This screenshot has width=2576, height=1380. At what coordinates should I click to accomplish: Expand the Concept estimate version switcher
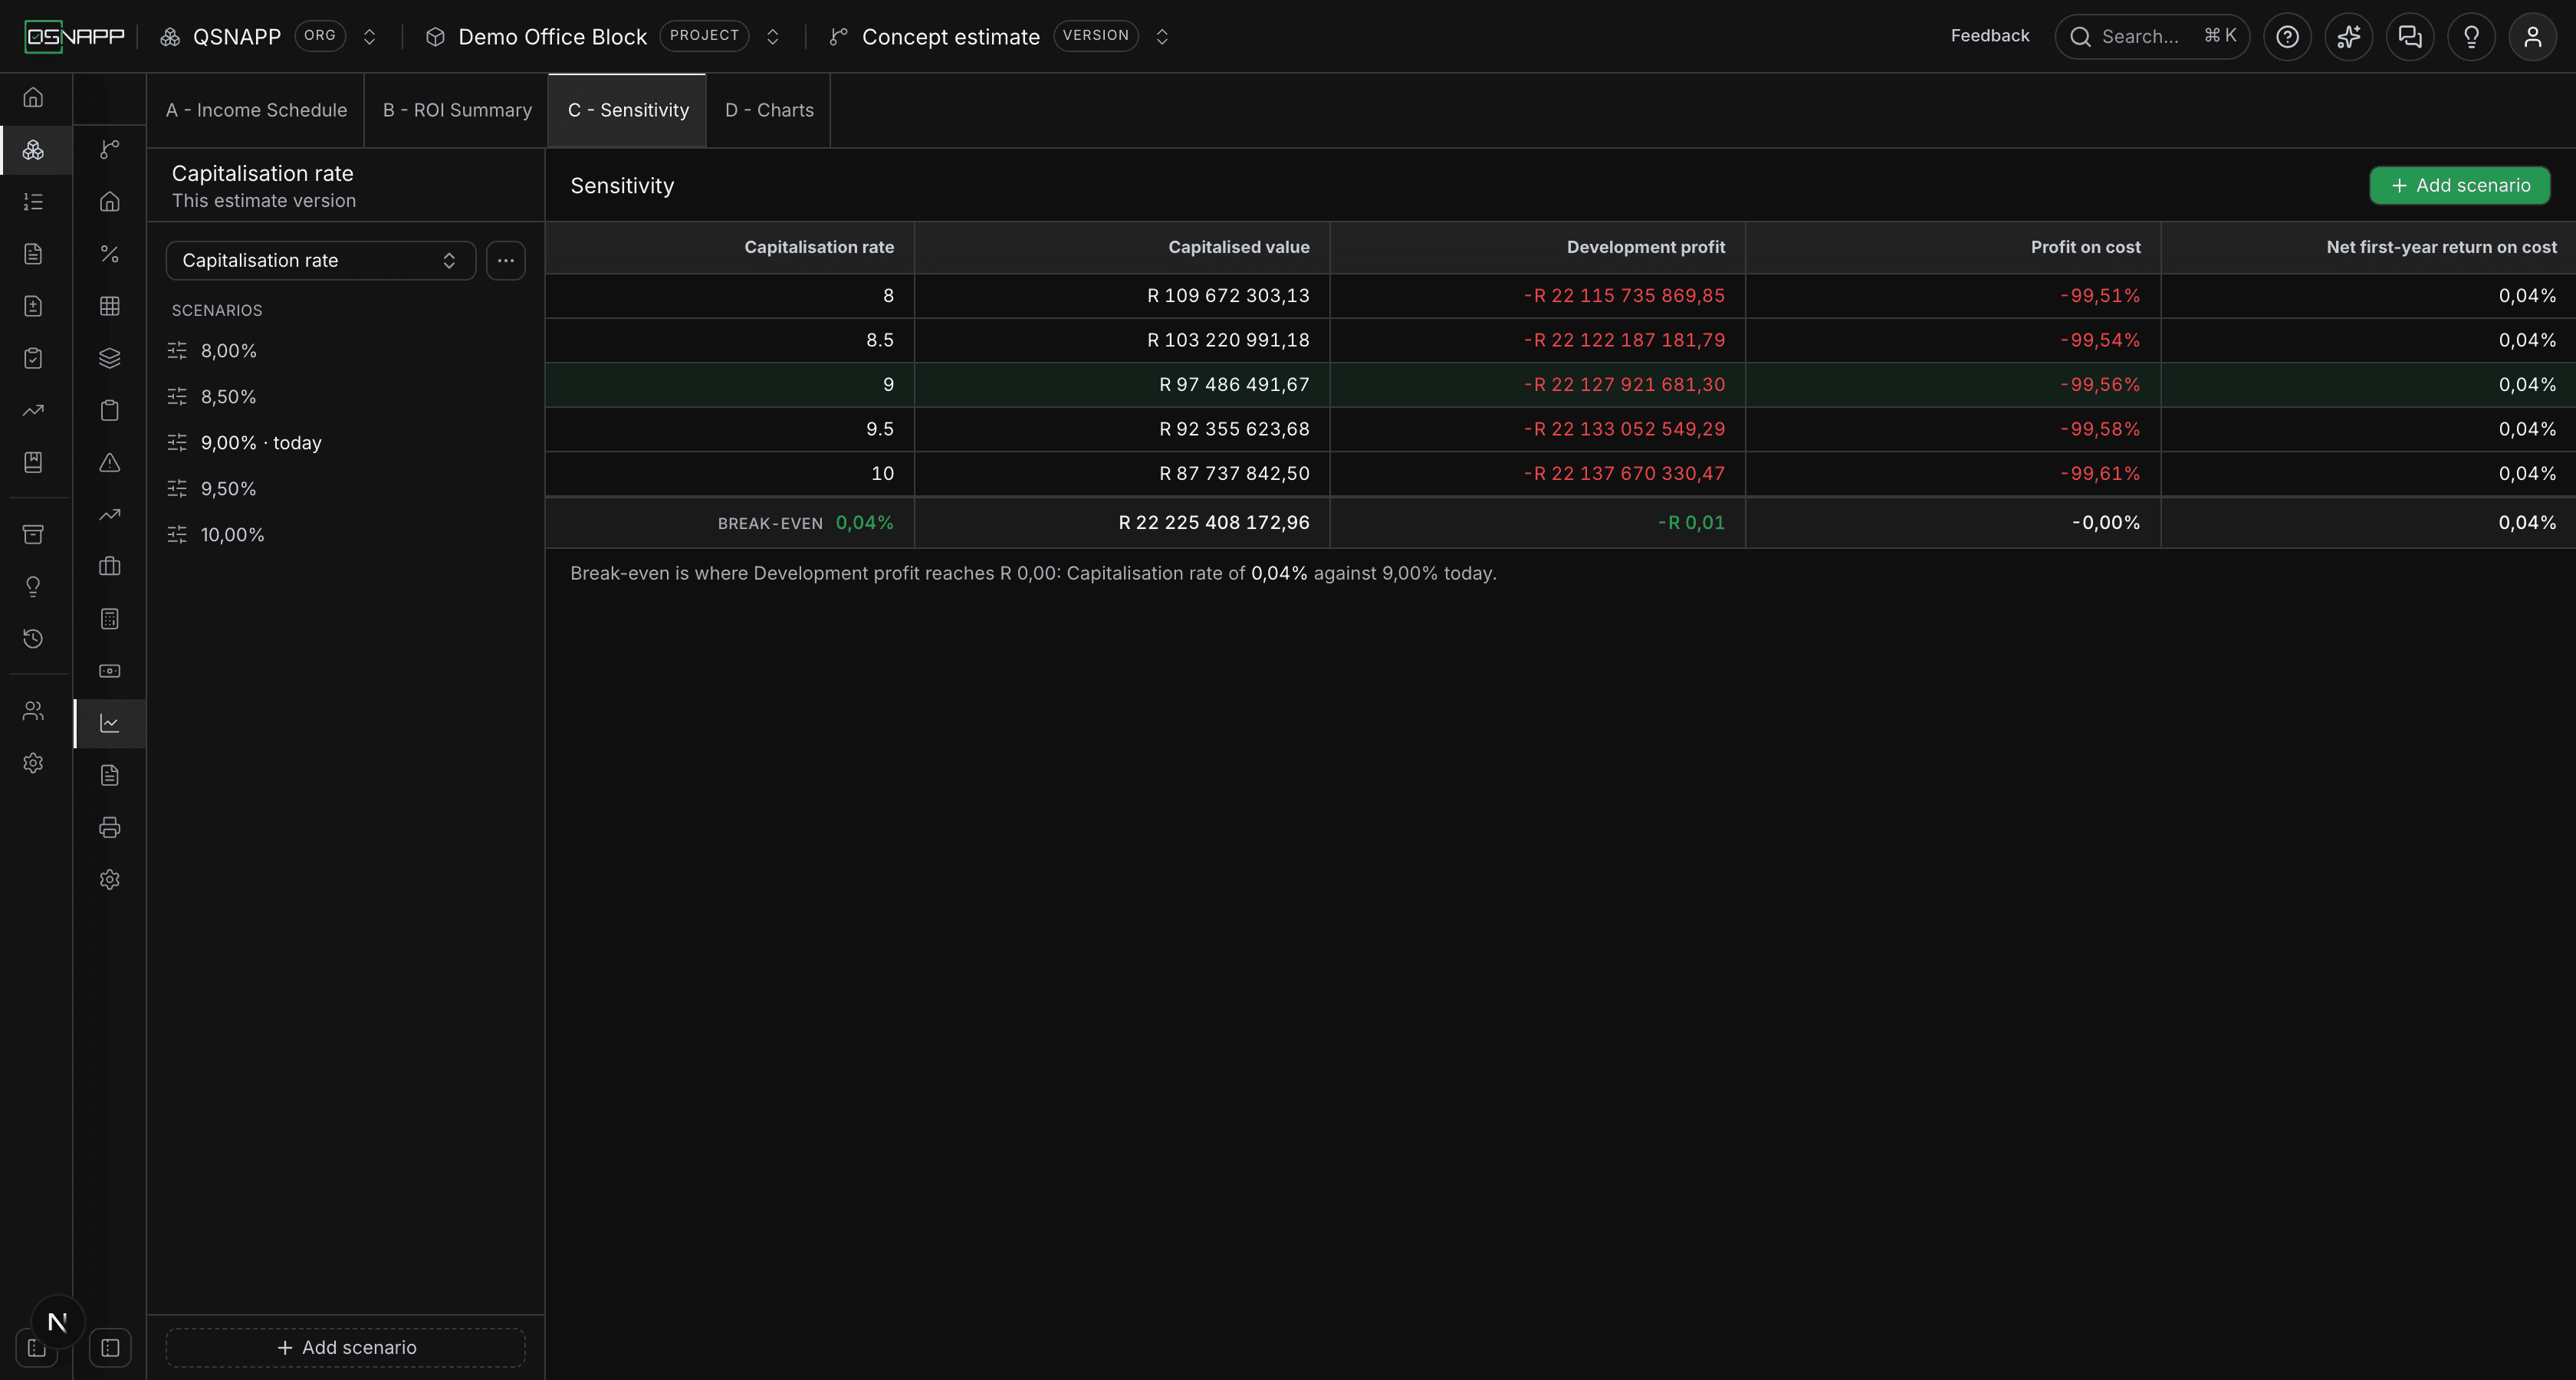[x=1162, y=37]
